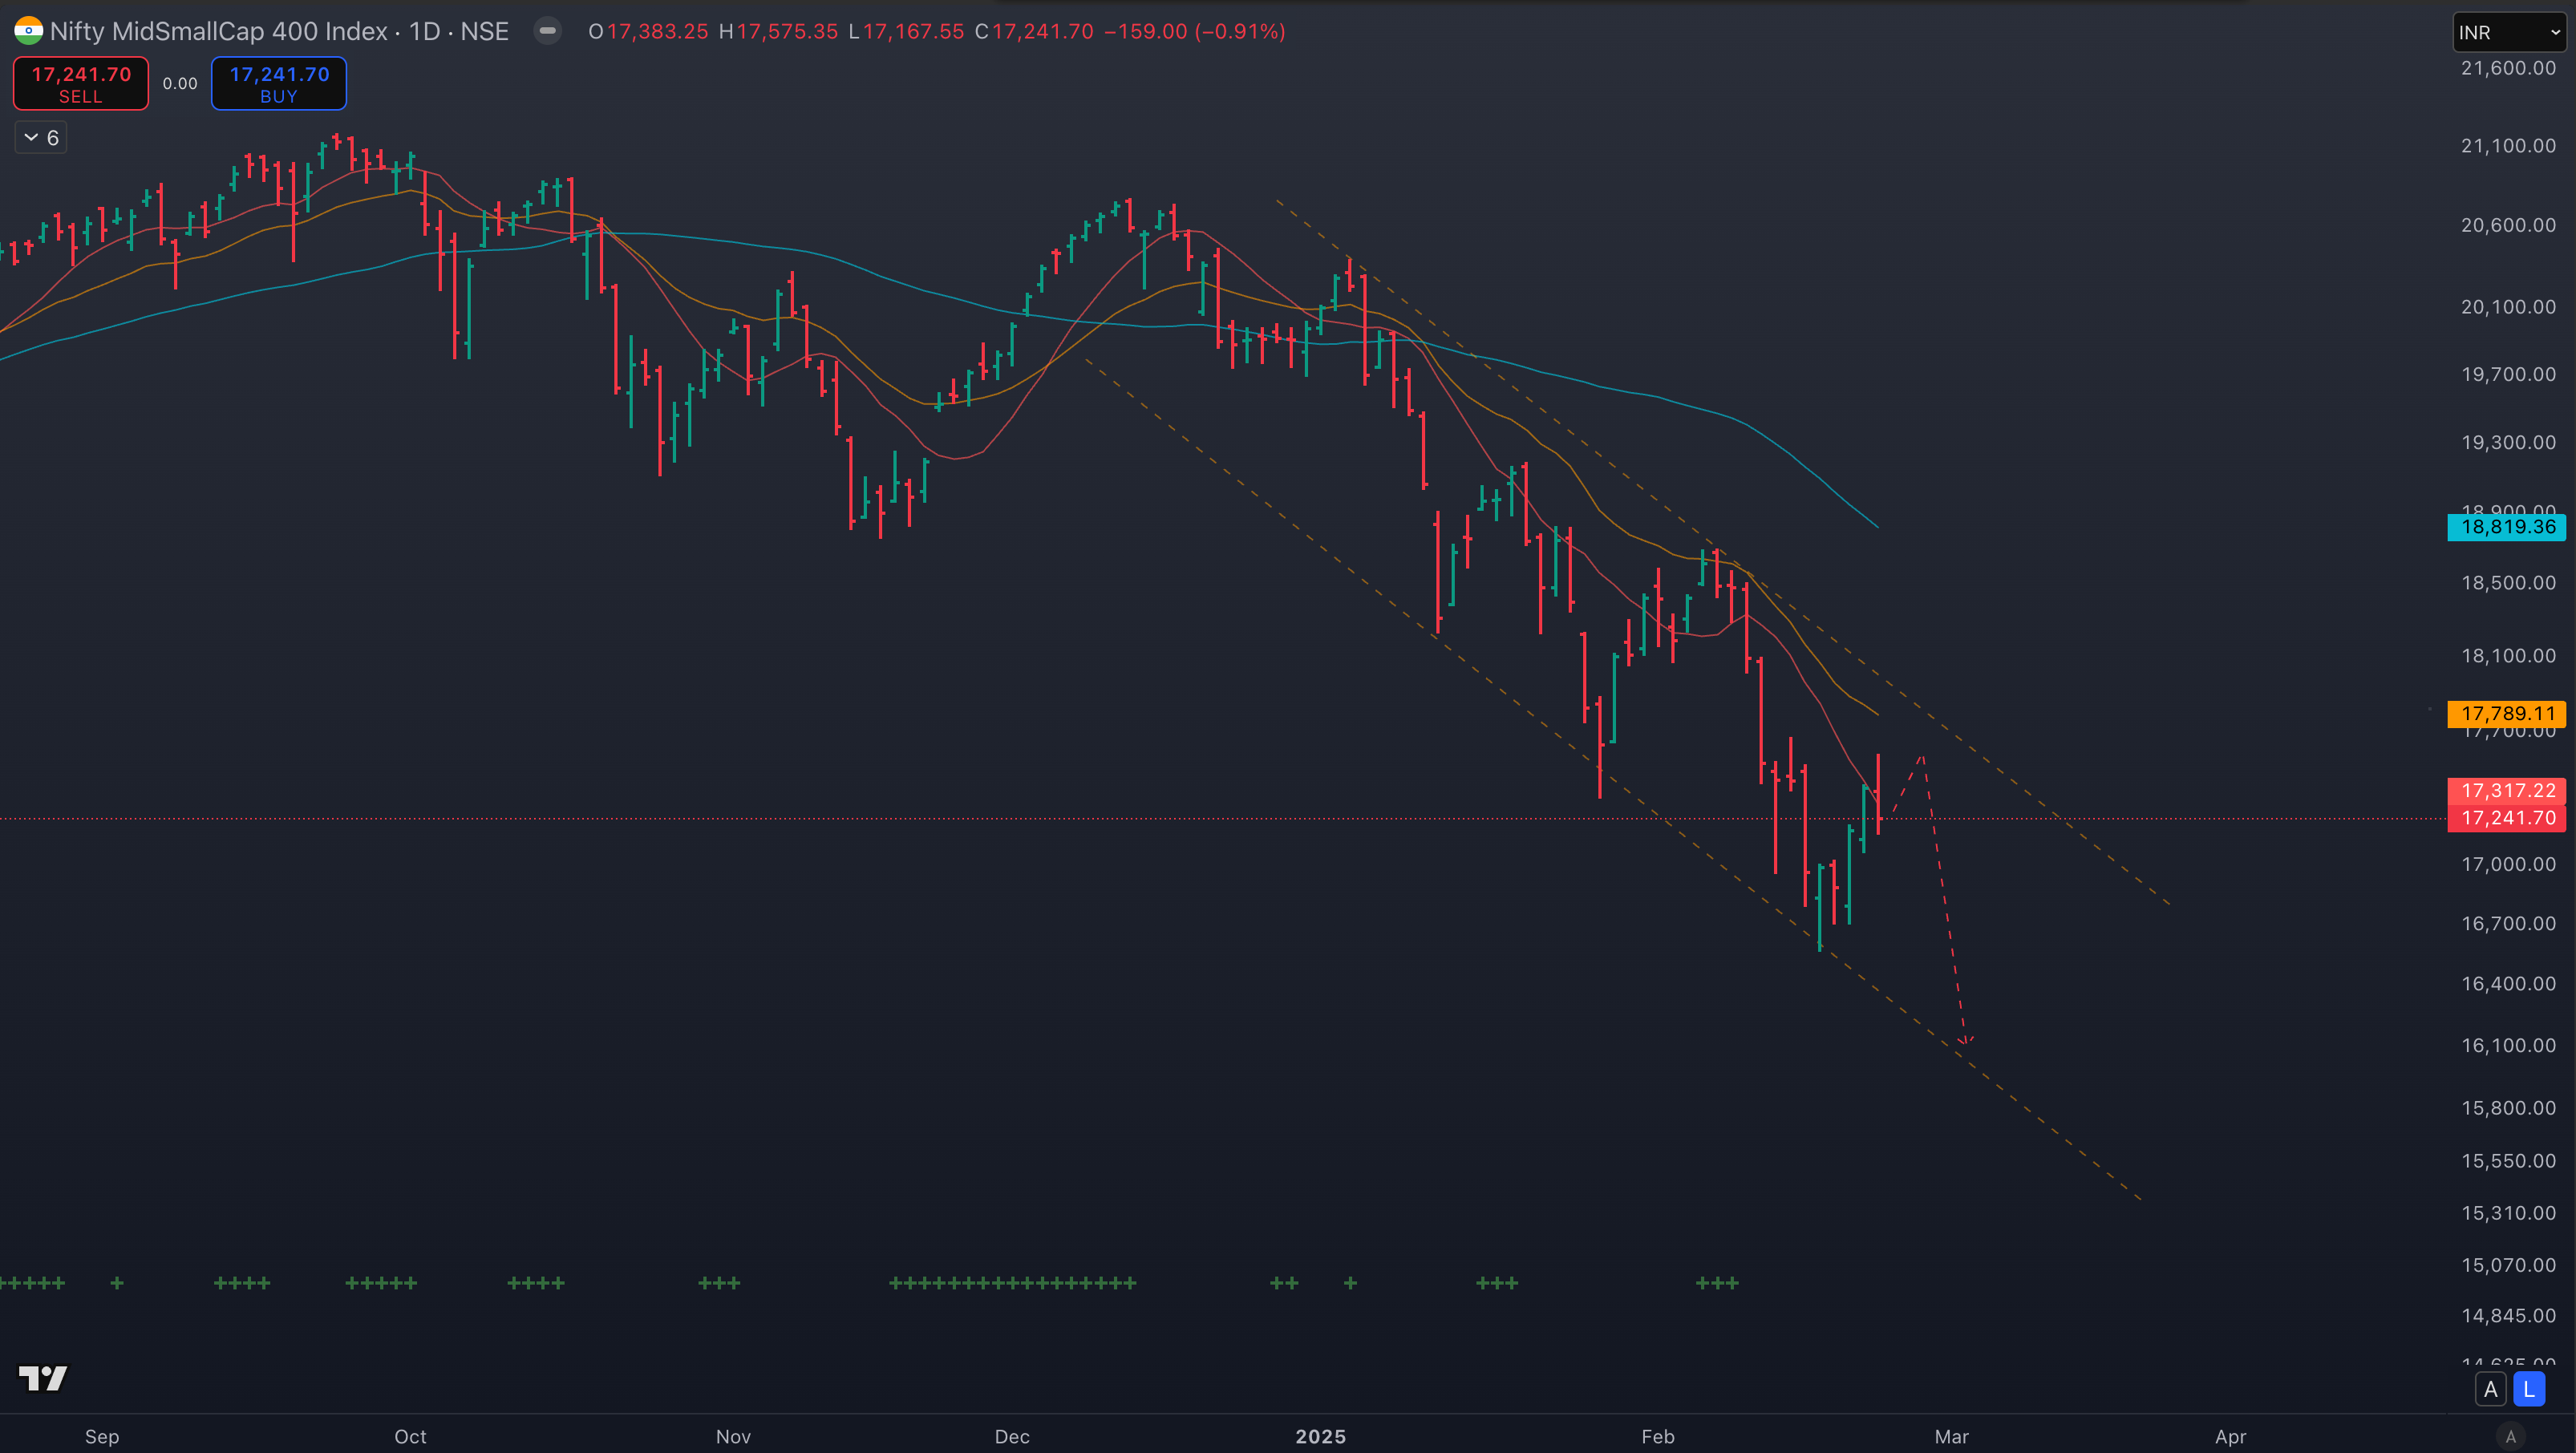This screenshot has height=1453, width=2576.
Task: Open the INR currency dropdown
Action: point(2509,32)
